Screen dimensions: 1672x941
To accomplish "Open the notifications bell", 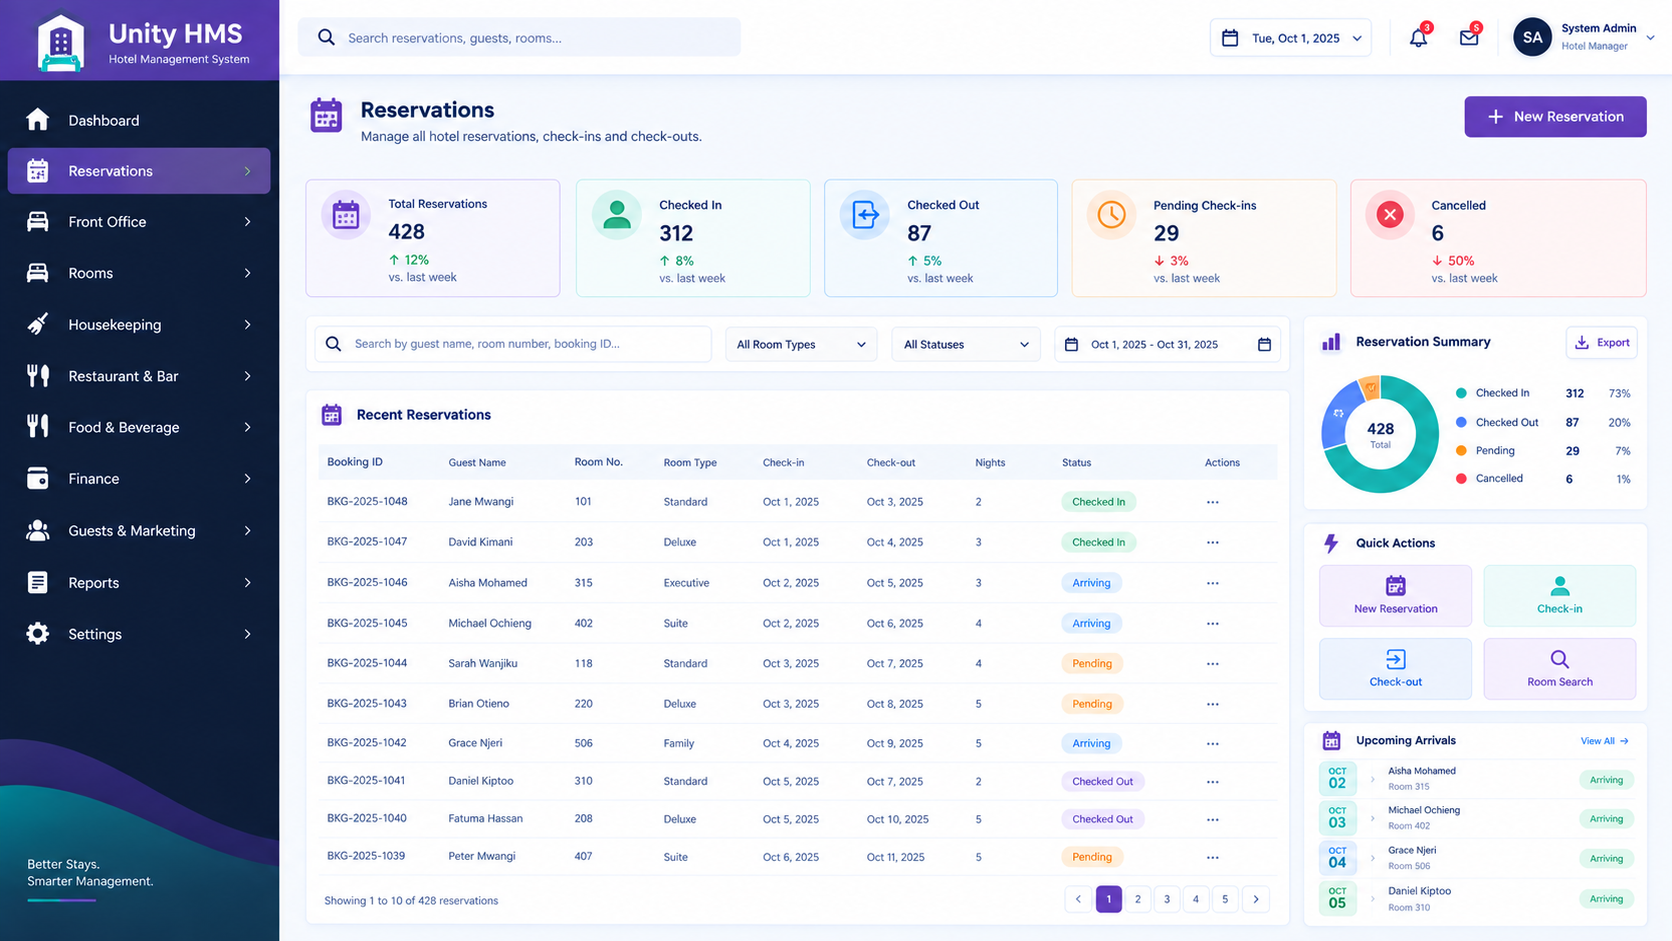I will pyautogui.click(x=1418, y=38).
